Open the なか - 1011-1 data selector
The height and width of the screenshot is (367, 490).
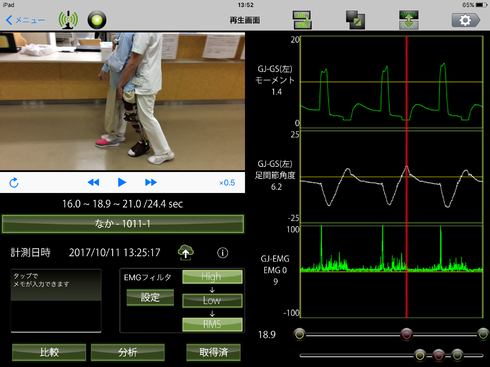pyautogui.click(x=123, y=224)
